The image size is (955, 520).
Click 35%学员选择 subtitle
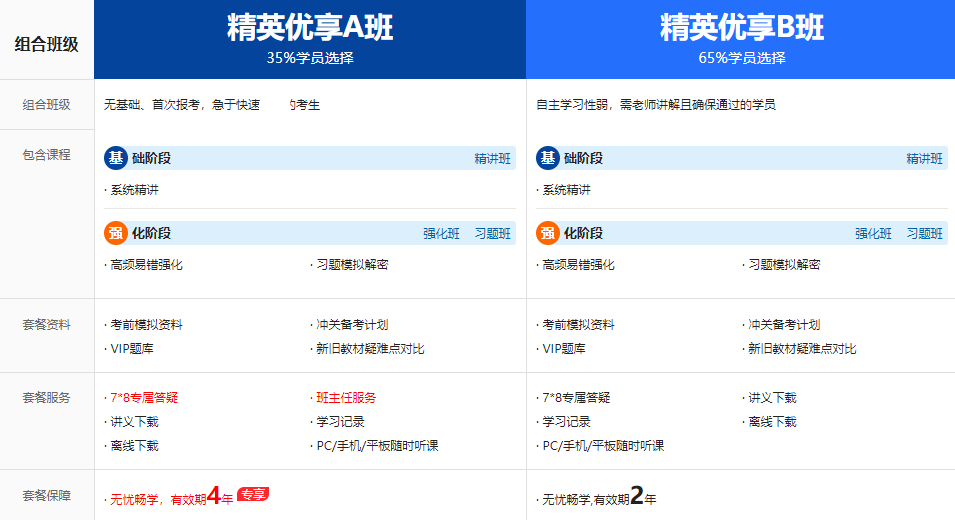(x=310, y=58)
